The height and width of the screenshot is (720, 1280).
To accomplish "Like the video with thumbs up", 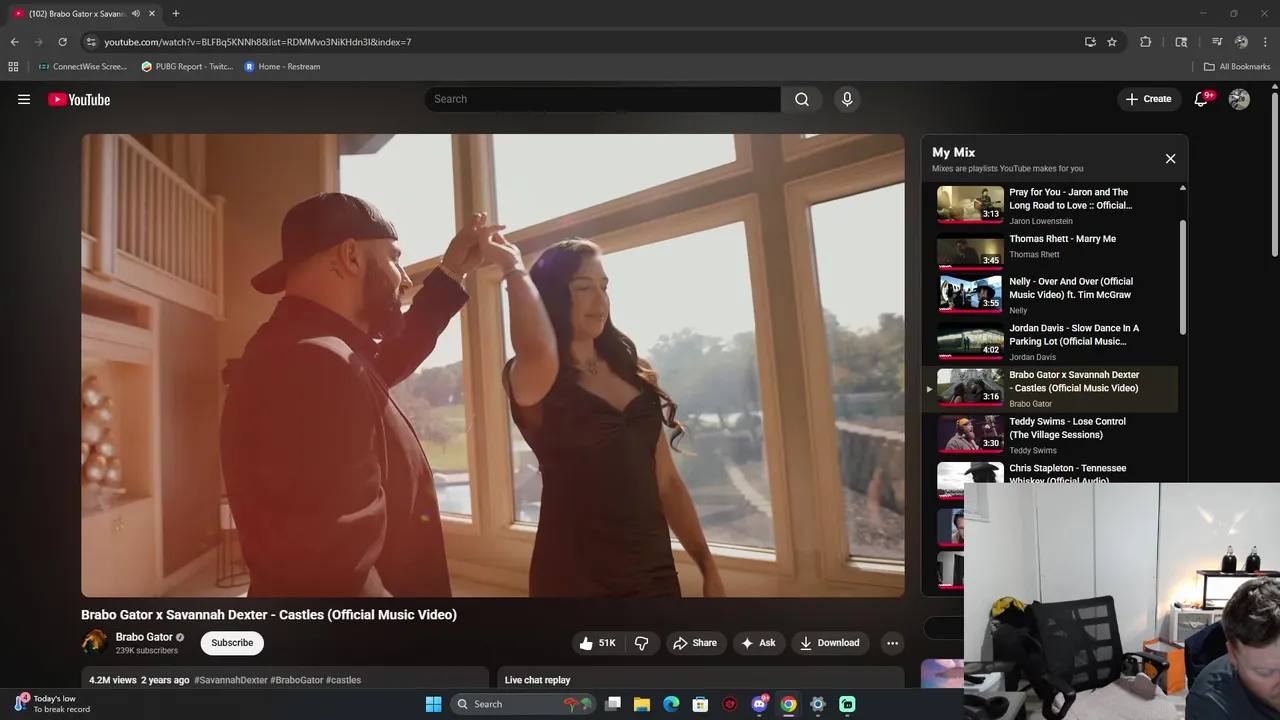I will click(597, 643).
